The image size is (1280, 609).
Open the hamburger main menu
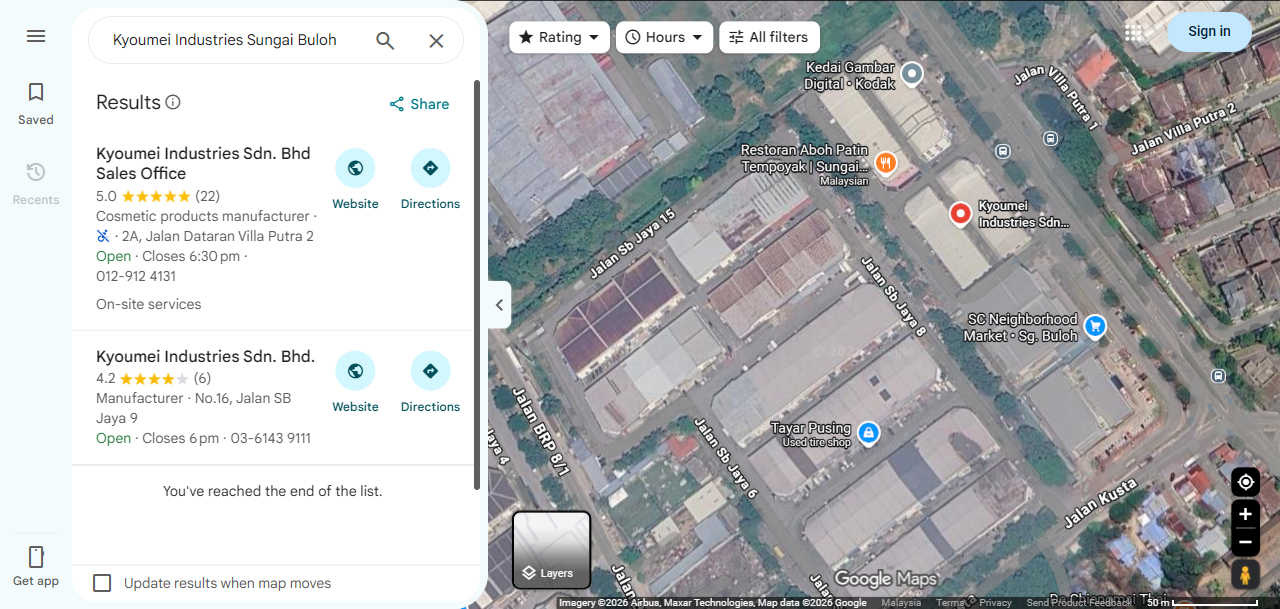tap(36, 36)
